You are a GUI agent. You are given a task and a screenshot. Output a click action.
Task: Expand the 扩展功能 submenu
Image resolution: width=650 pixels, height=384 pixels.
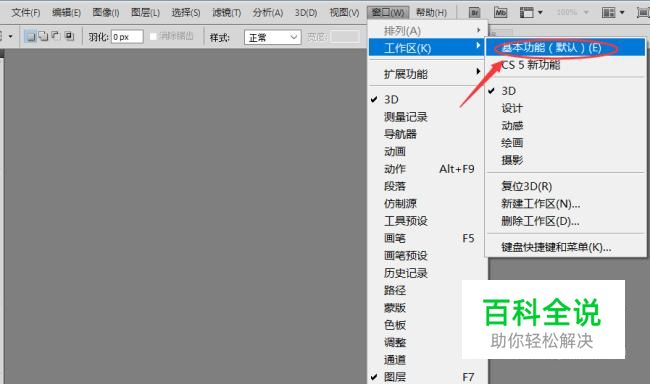pyautogui.click(x=427, y=74)
